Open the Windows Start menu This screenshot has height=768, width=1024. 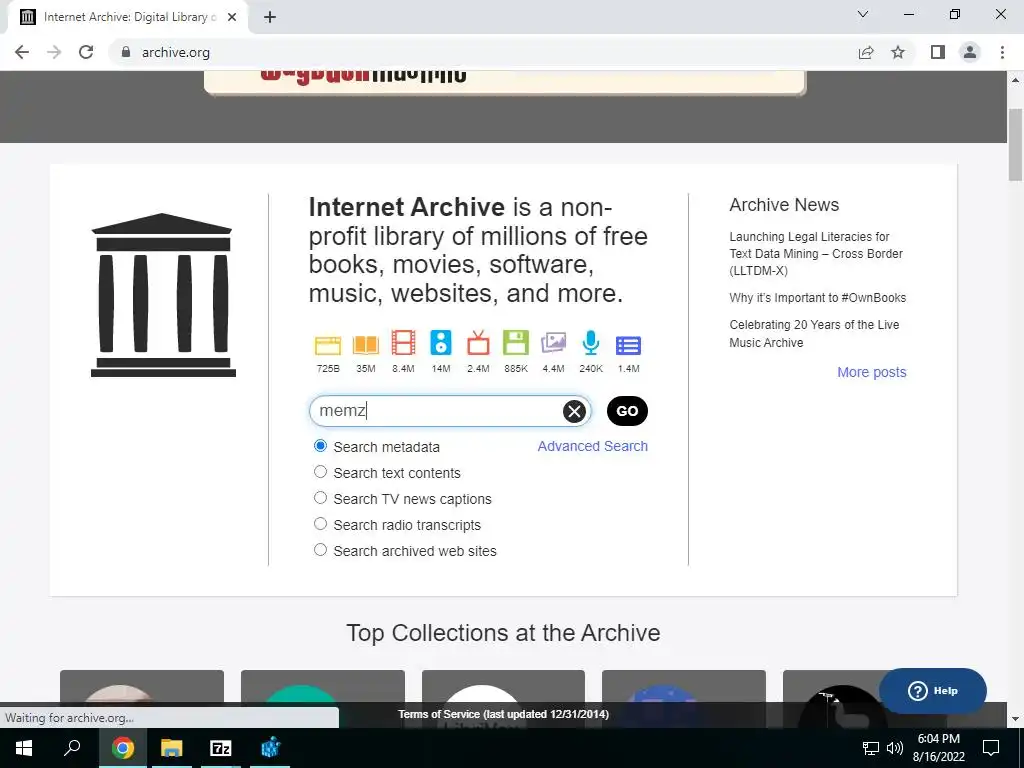tap(24, 748)
